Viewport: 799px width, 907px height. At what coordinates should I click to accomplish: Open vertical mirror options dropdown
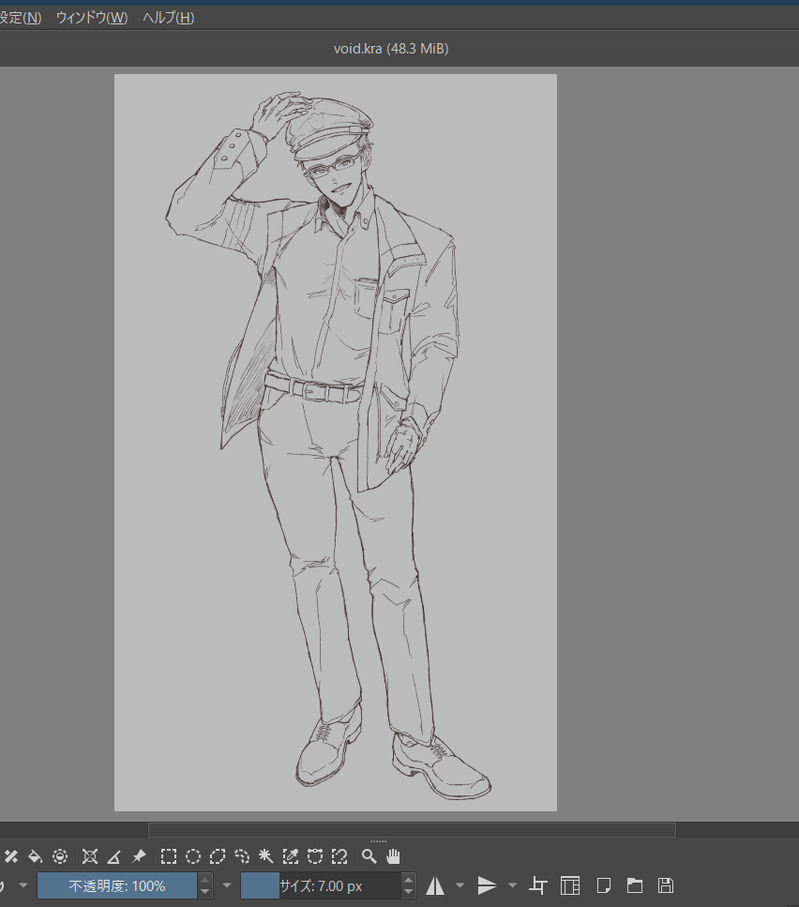click(512, 886)
